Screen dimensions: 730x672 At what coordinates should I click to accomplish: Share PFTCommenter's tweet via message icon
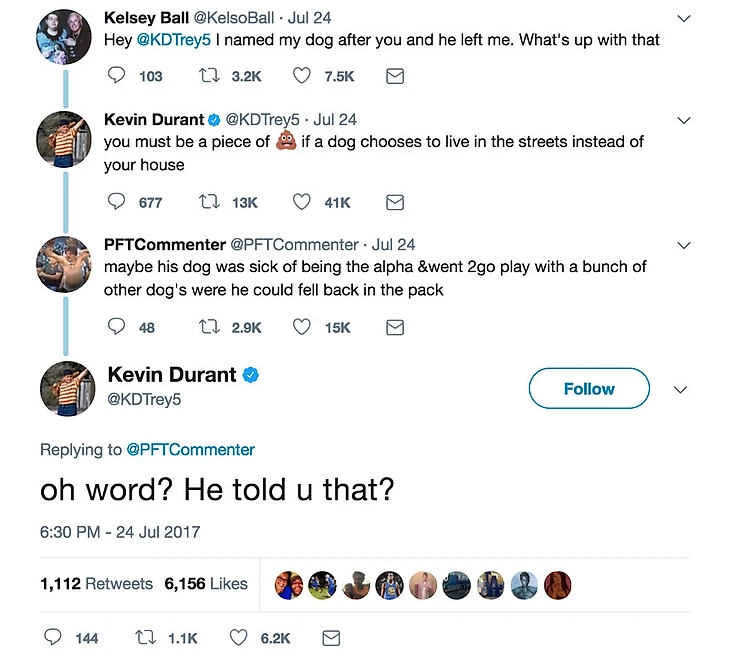coord(394,327)
